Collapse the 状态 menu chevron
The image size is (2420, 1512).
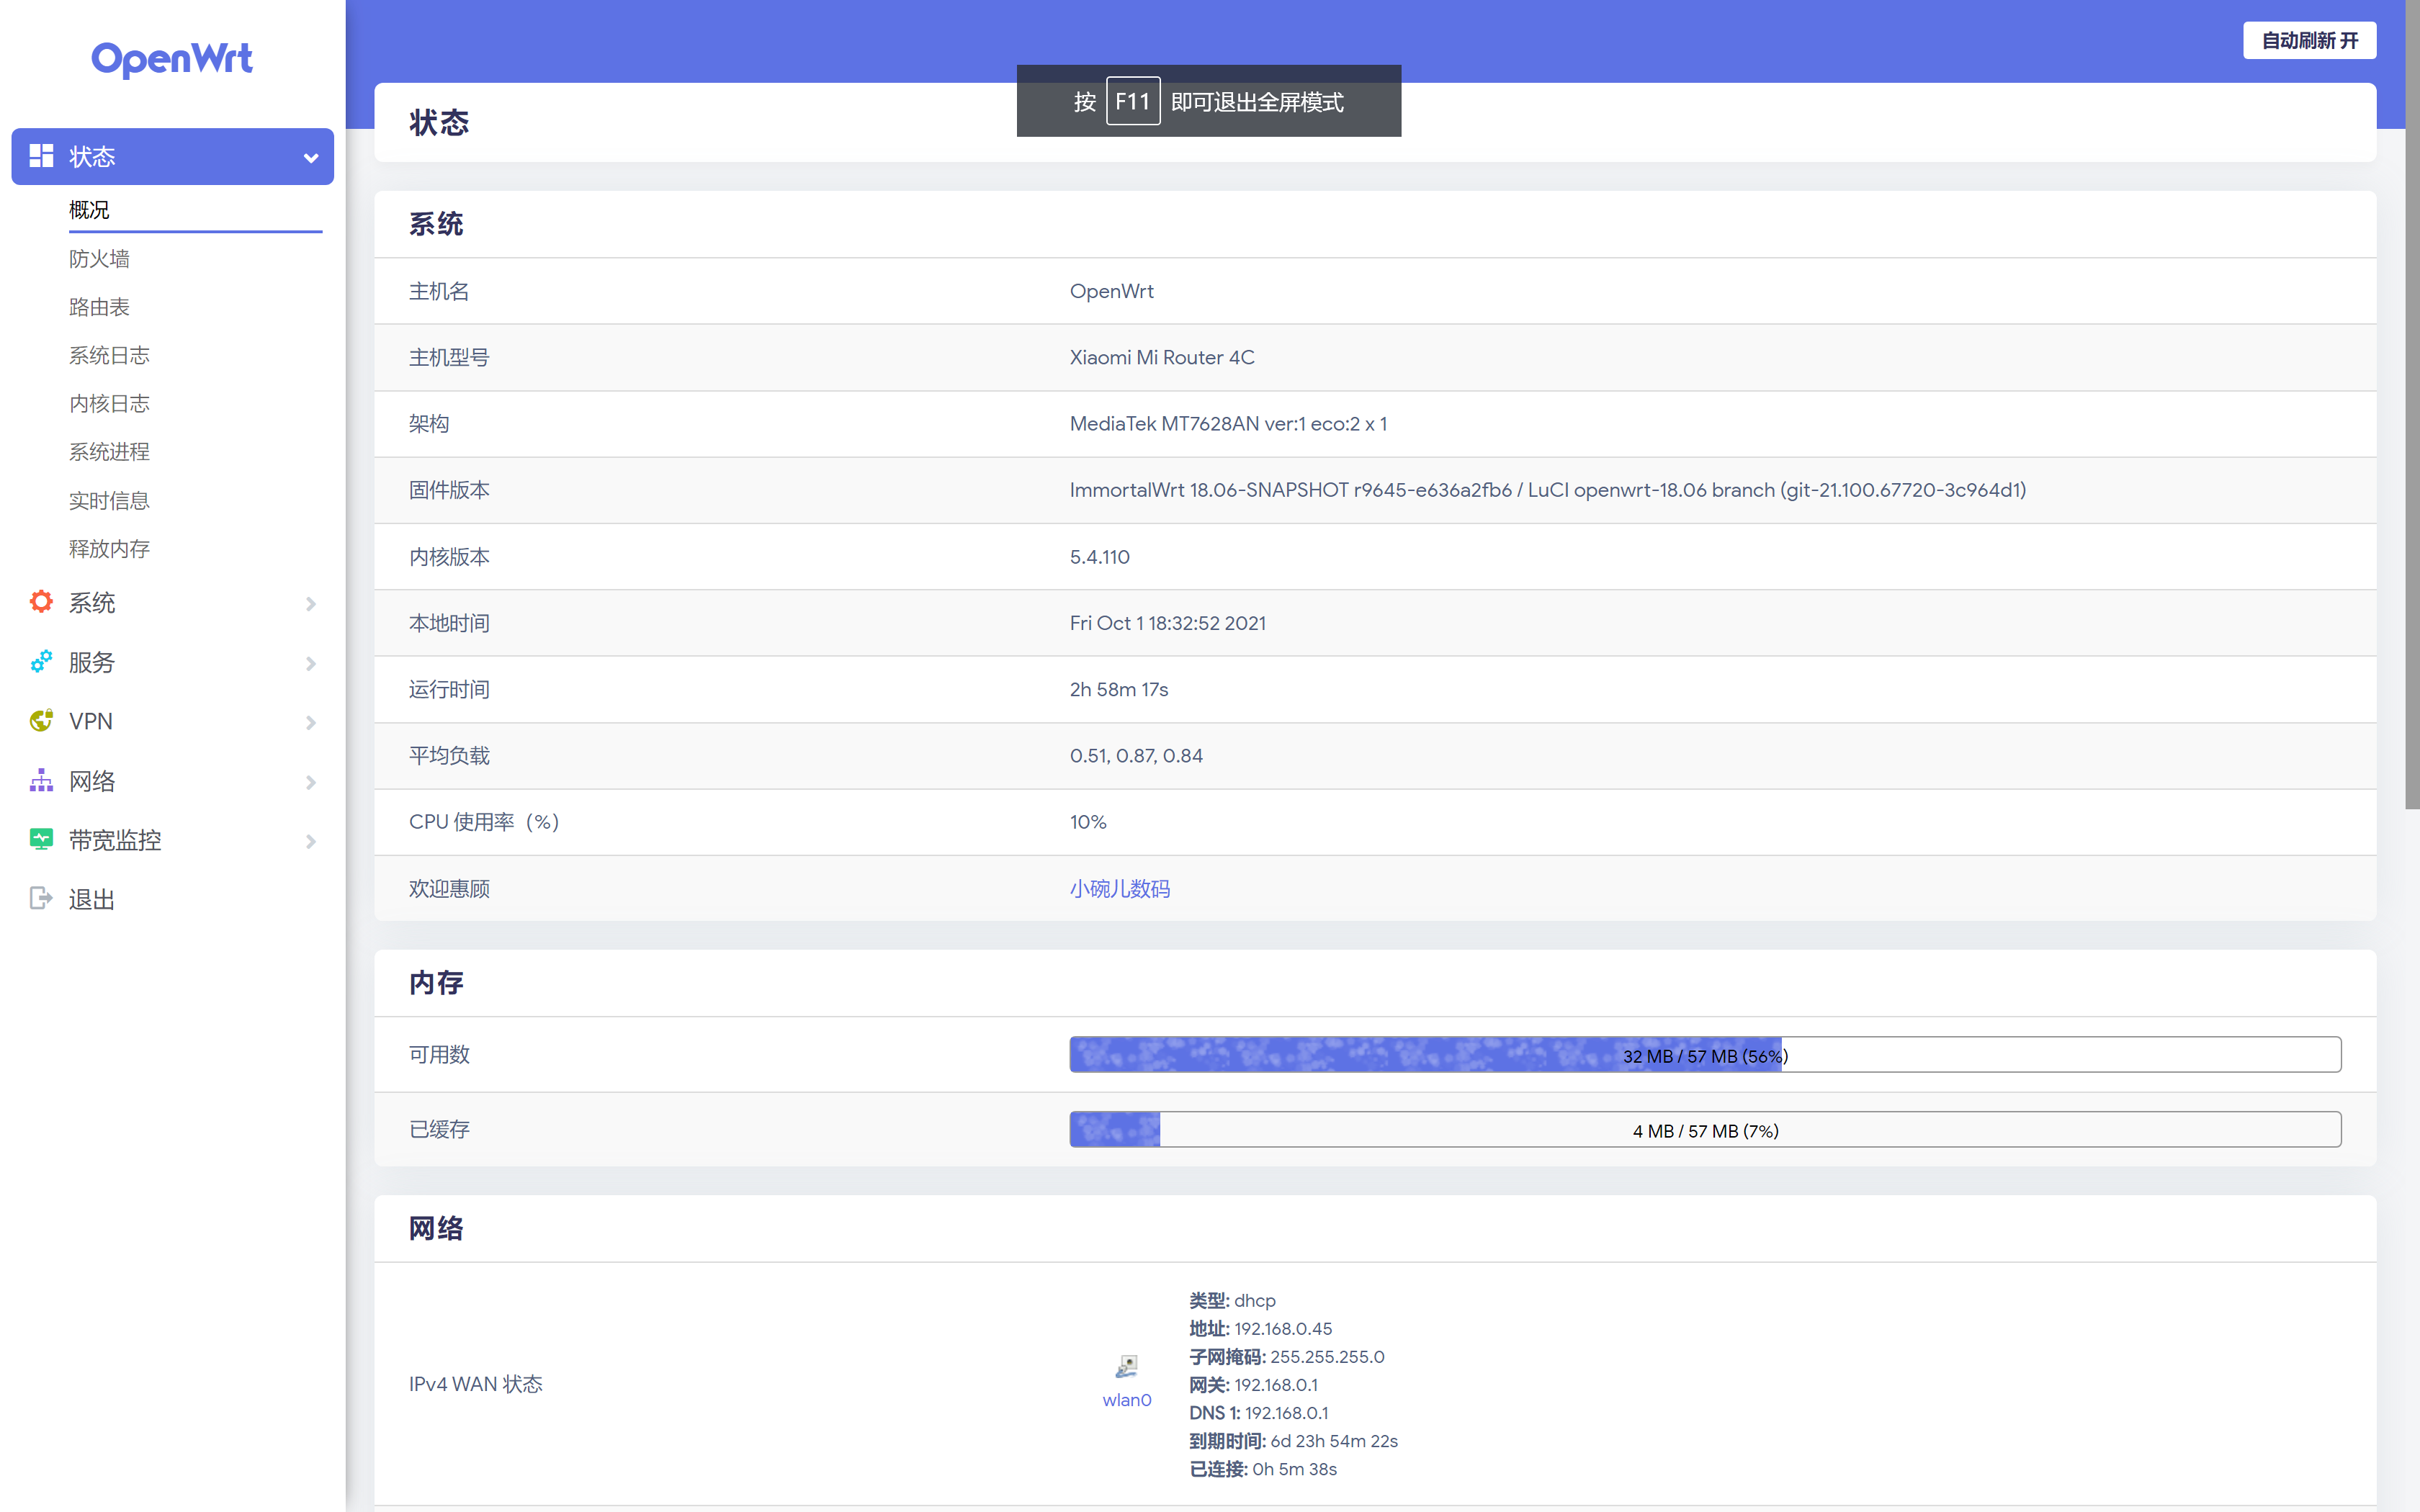click(311, 157)
